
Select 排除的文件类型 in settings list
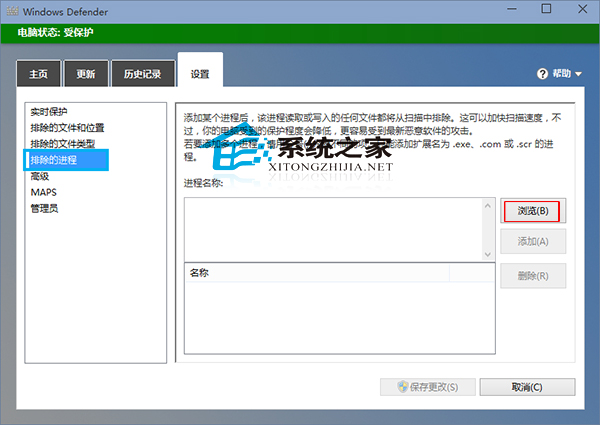click(63, 144)
